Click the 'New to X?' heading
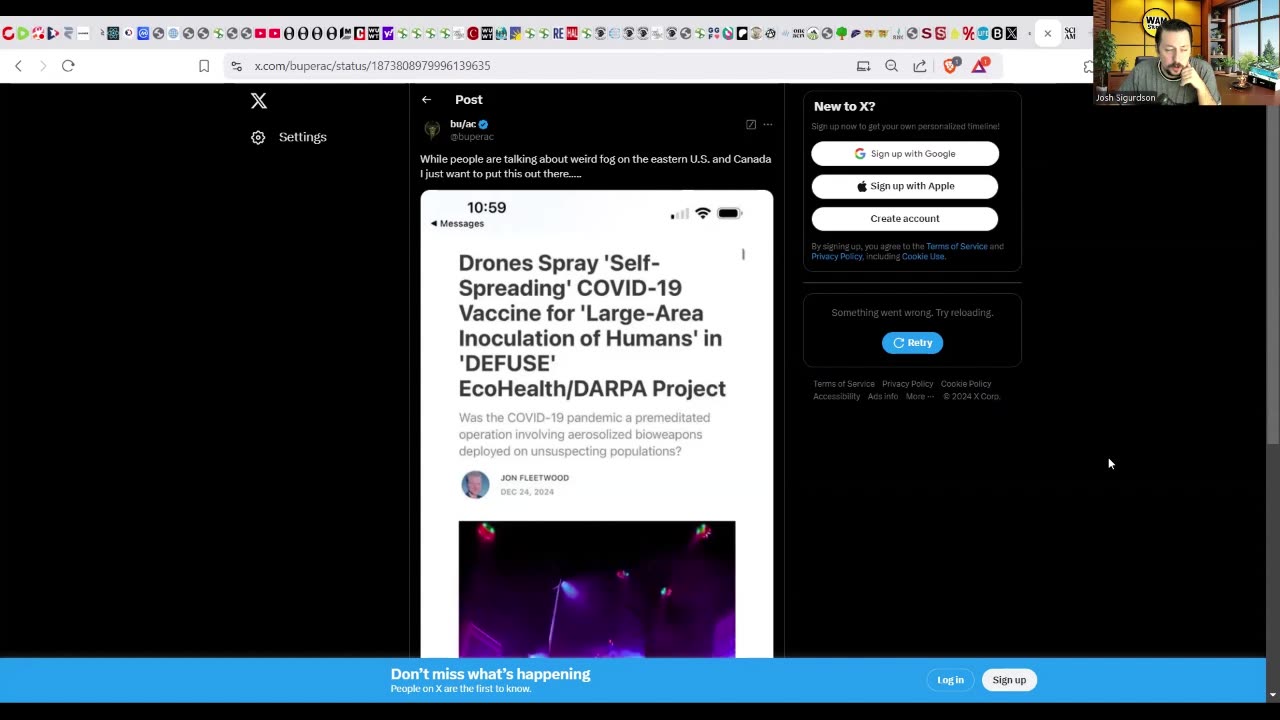 tap(844, 106)
